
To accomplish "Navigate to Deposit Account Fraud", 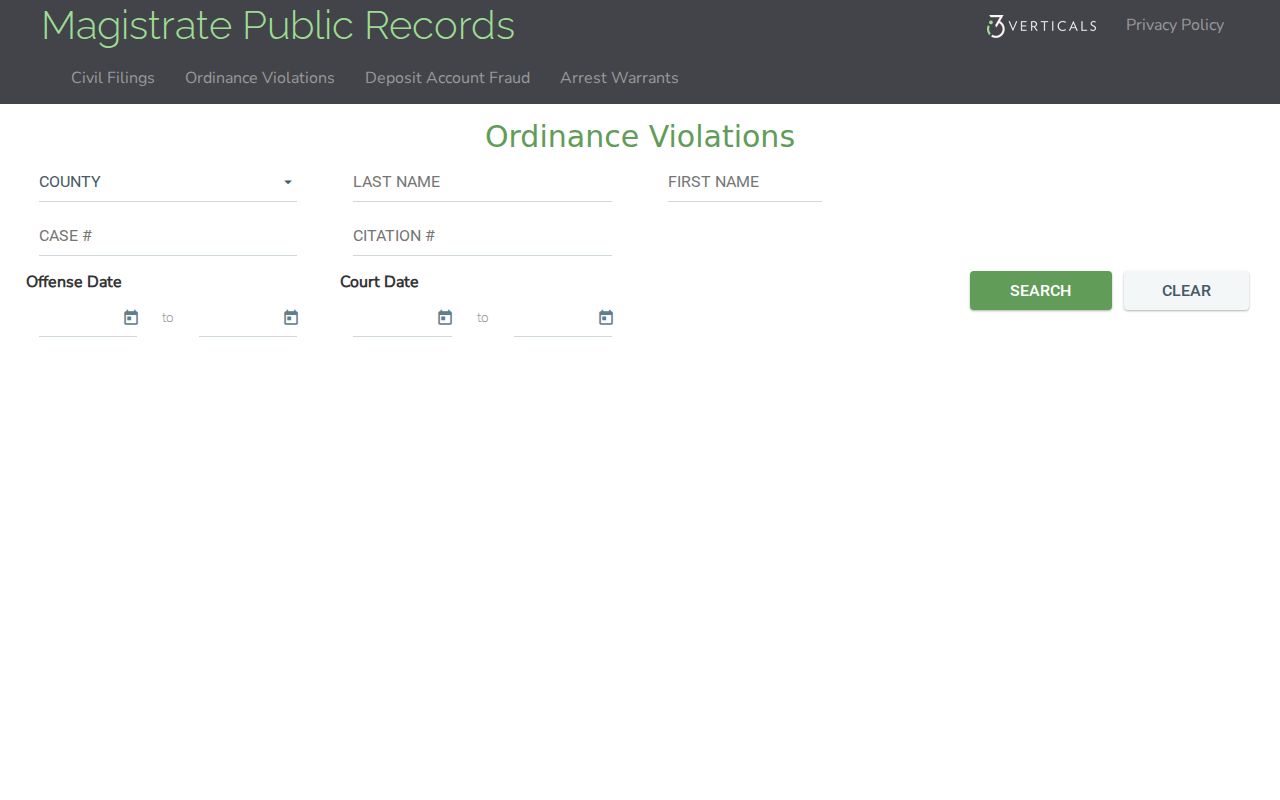I will (447, 78).
